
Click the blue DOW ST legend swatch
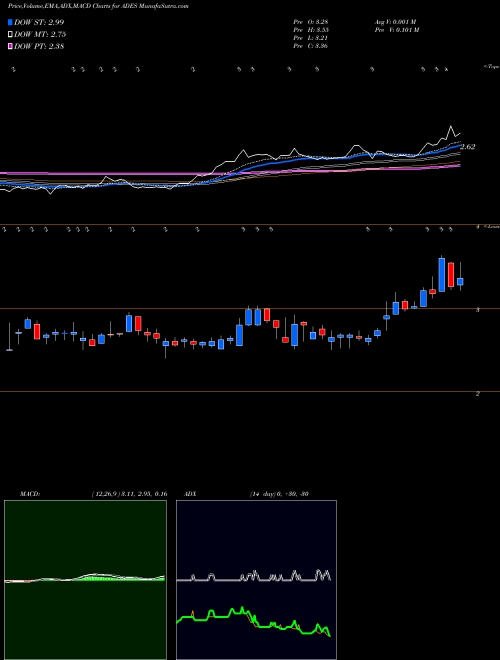(10, 22)
